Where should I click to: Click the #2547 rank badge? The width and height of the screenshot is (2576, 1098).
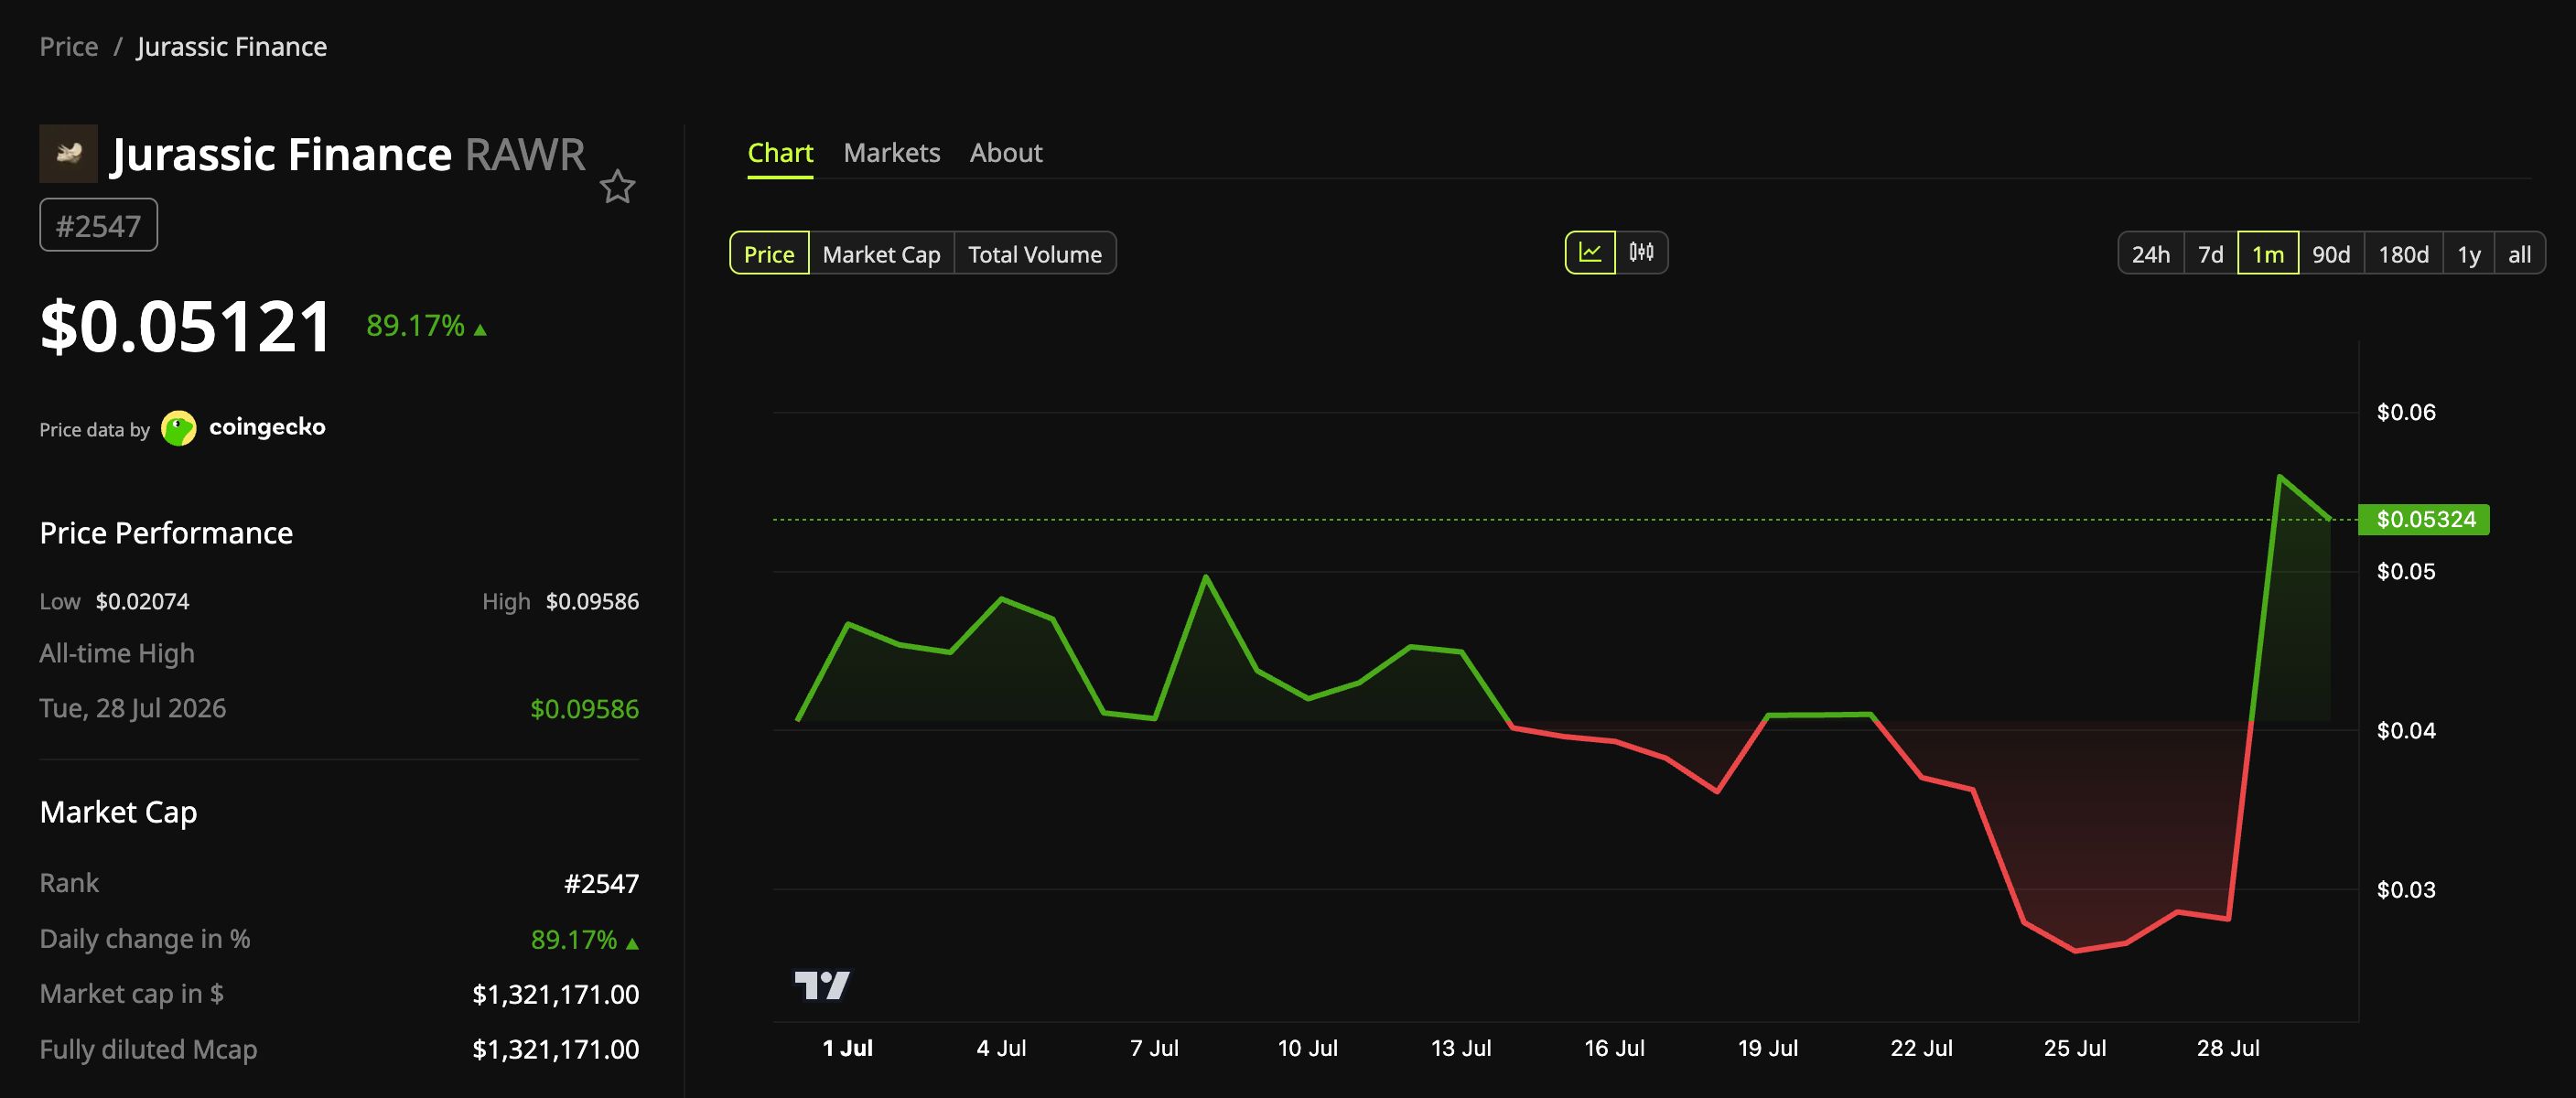(98, 225)
